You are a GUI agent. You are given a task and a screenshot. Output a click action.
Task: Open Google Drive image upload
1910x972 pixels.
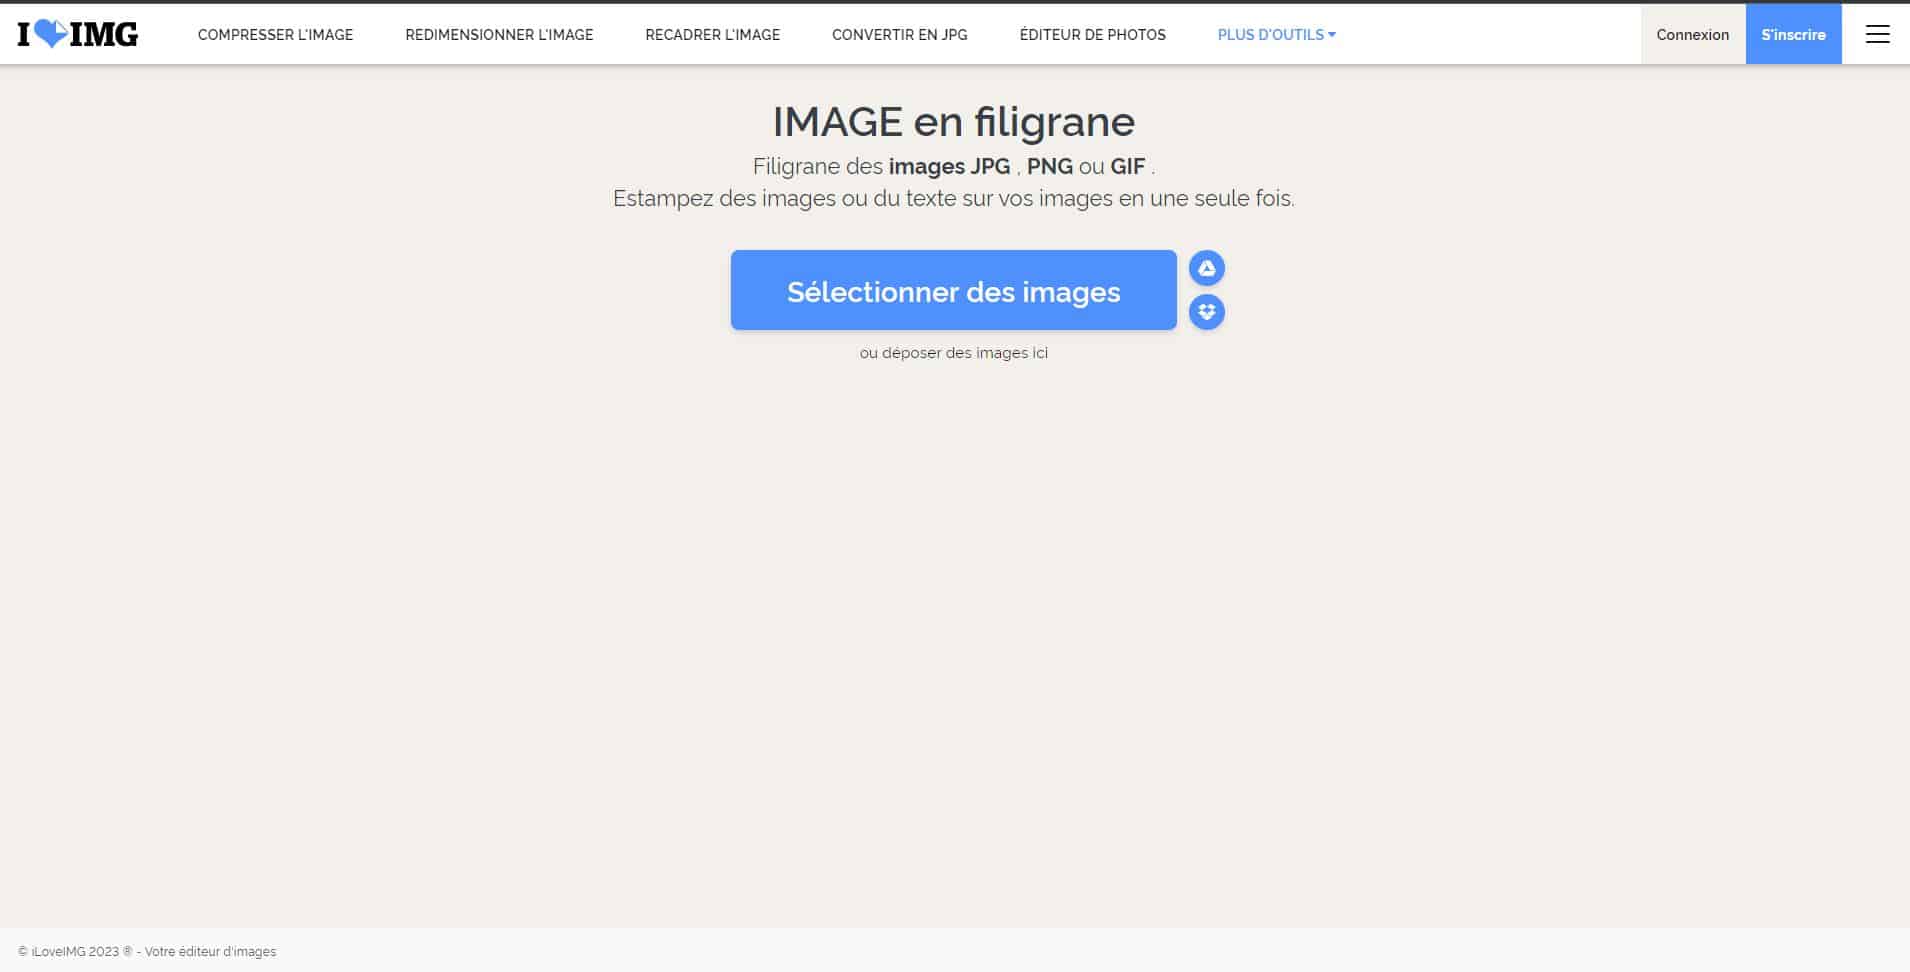pyautogui.click(x=1207, y=268)
